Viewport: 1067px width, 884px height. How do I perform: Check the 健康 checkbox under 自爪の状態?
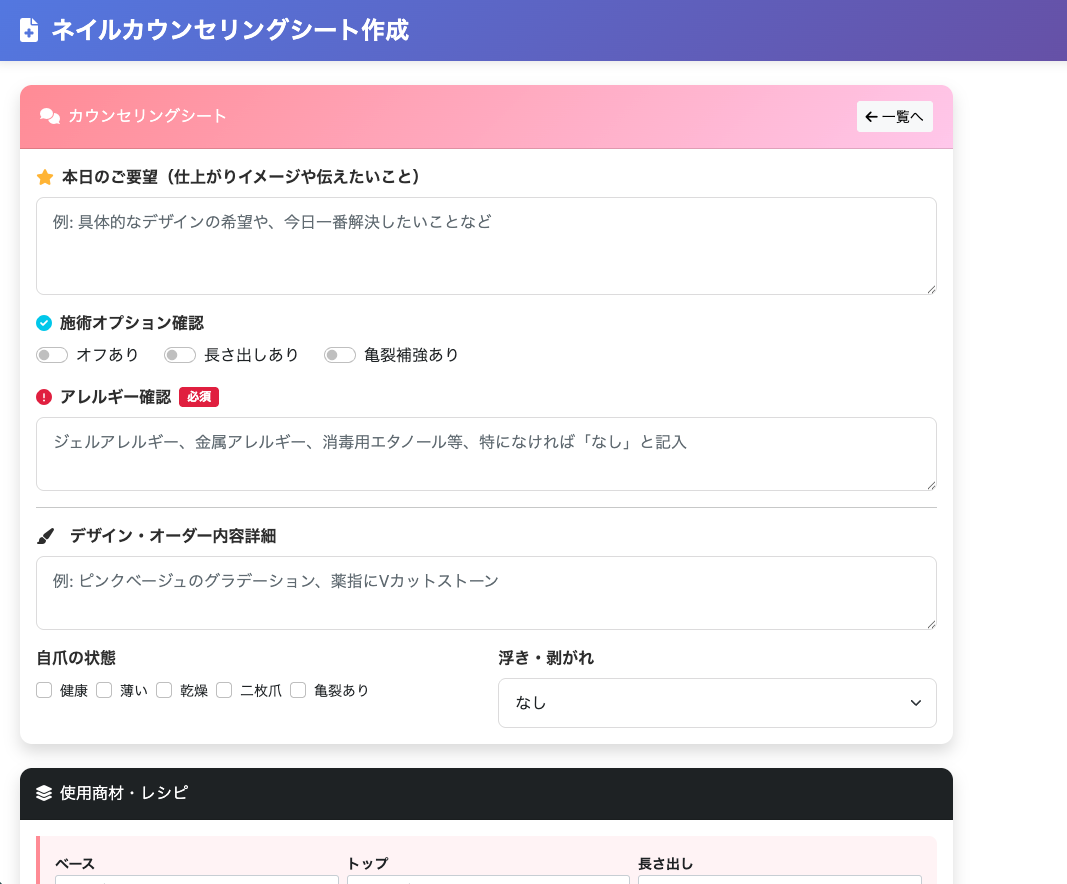[x=44, y=690]
